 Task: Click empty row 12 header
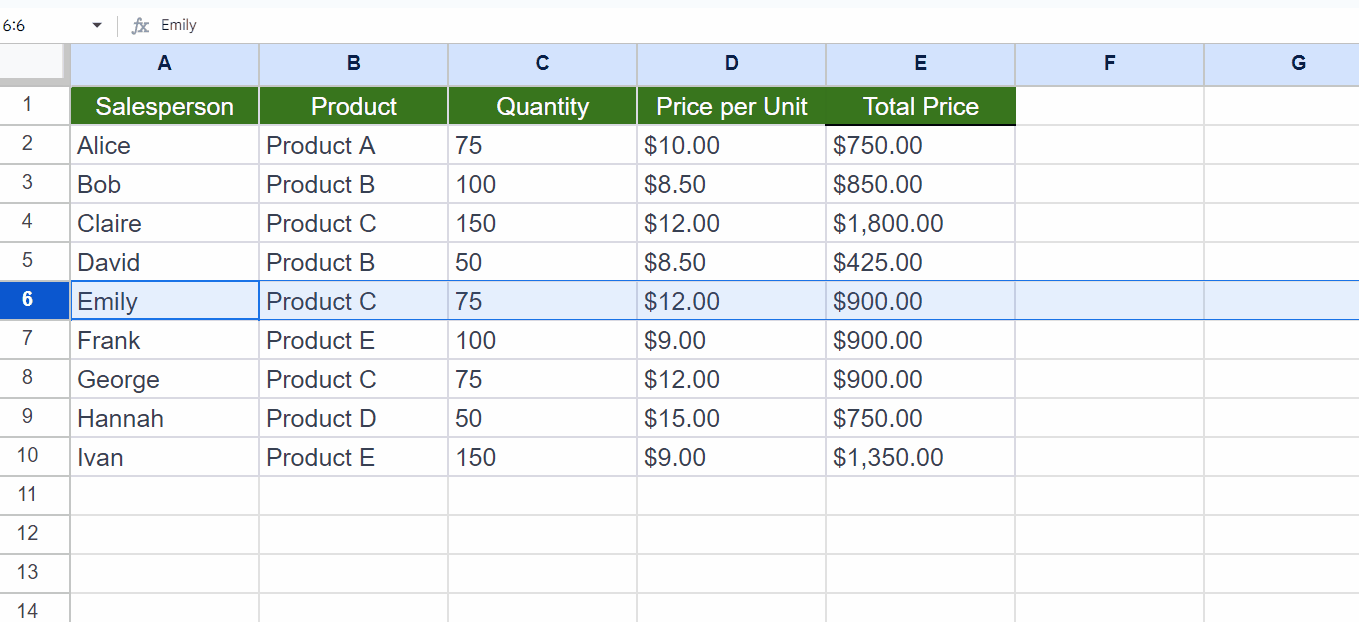(34, 534)
